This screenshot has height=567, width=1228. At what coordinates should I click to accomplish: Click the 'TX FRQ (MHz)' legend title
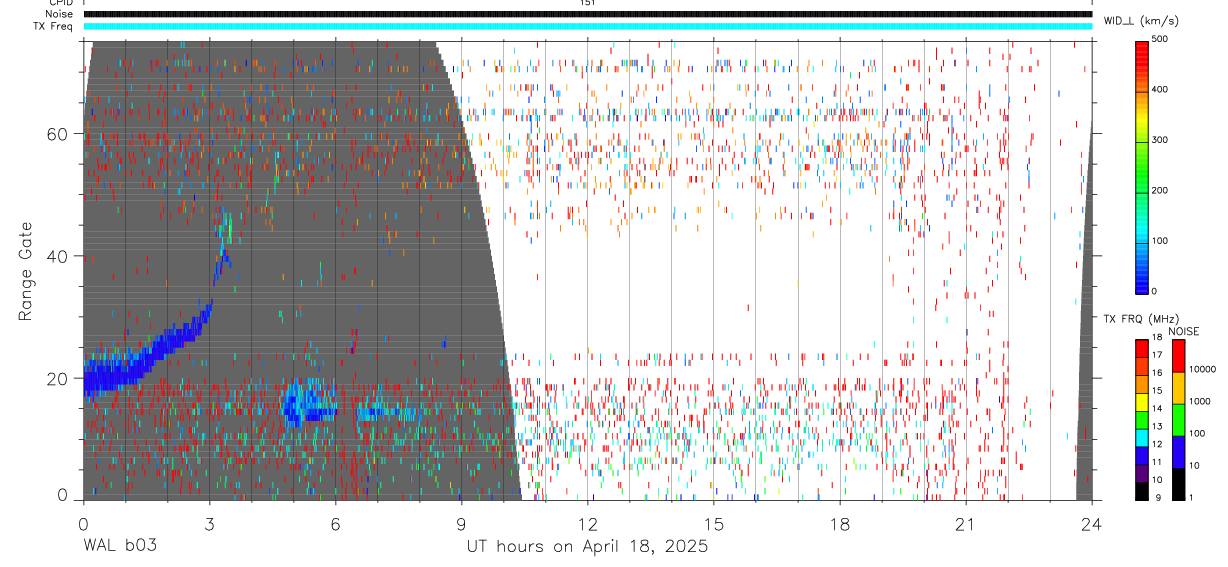[1139, 319]
